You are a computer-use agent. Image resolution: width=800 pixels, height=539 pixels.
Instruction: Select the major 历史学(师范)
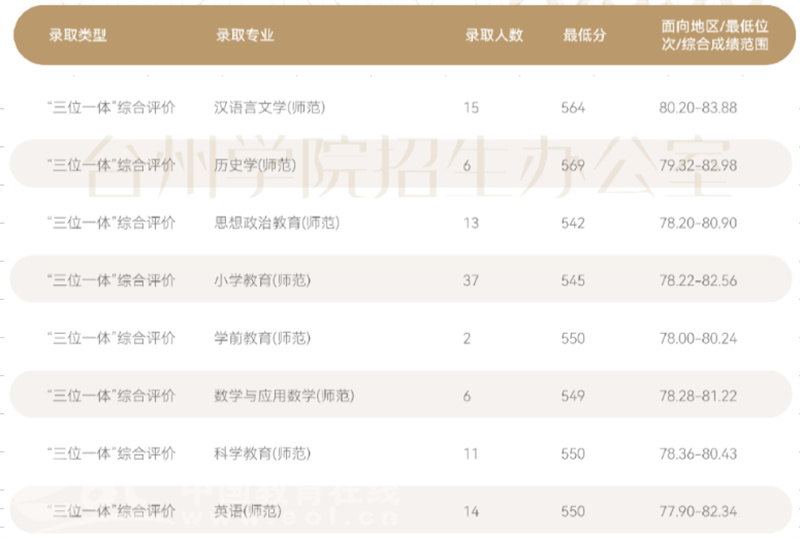(255, 165)
